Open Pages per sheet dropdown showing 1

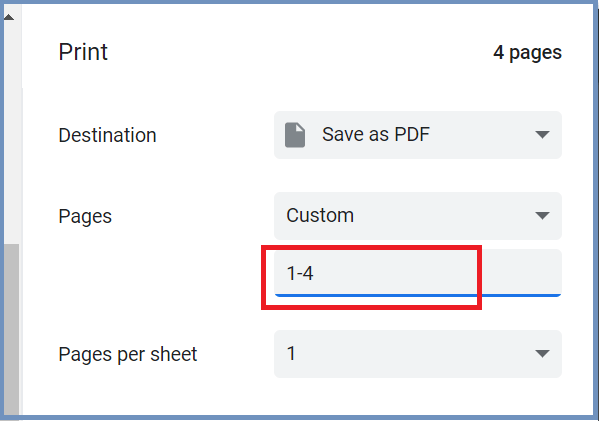click(418, 354)
